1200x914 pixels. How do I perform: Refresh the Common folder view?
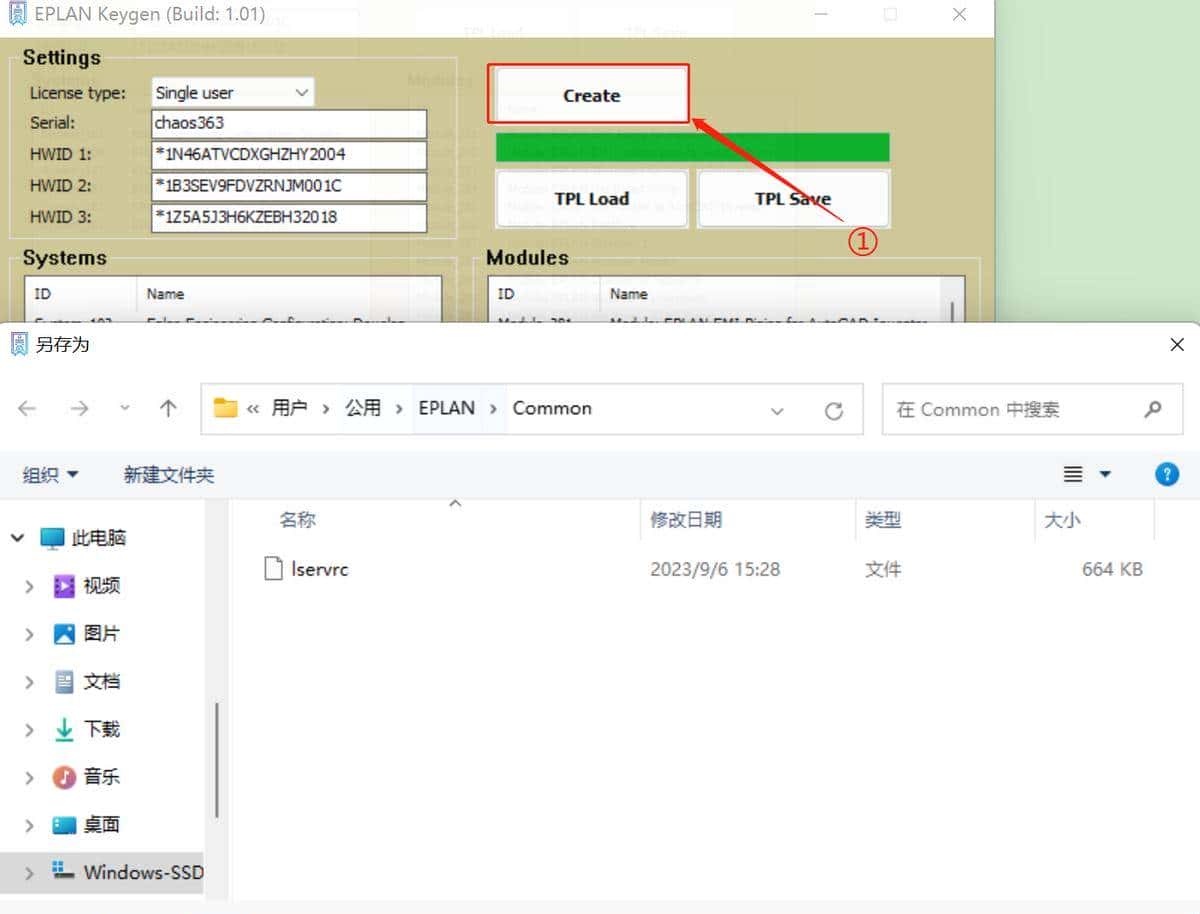835,408
